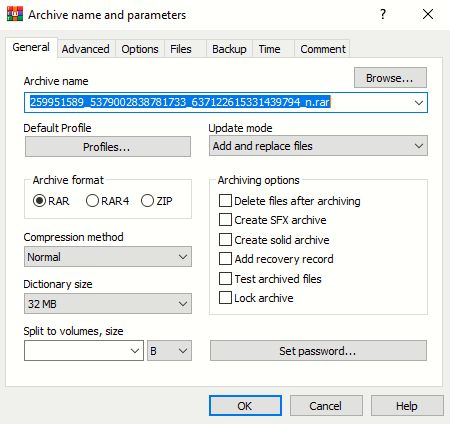Viewport: 450px width, 424px height.
Task: Open the Comment tab
Action: click(323, 49)
